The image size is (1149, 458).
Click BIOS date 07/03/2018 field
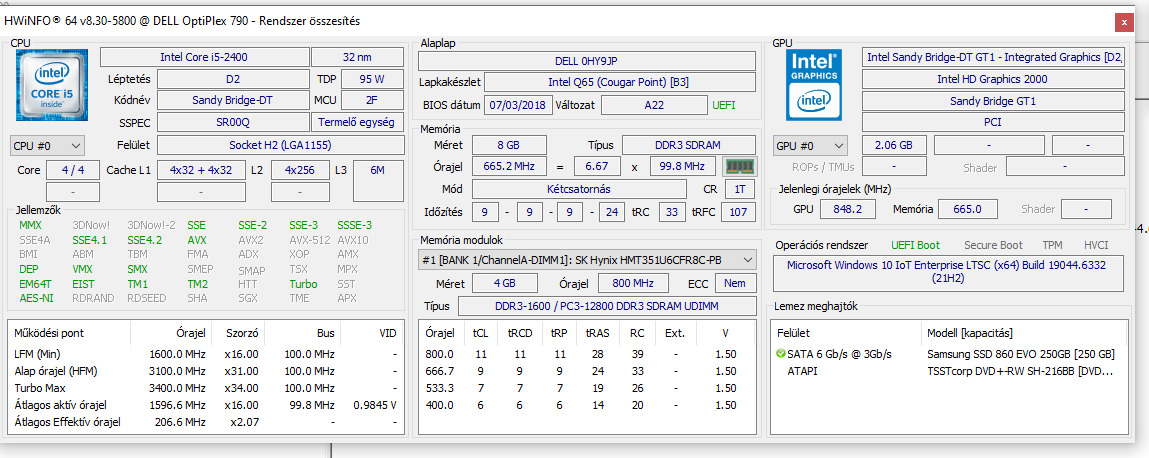point(519,105)
